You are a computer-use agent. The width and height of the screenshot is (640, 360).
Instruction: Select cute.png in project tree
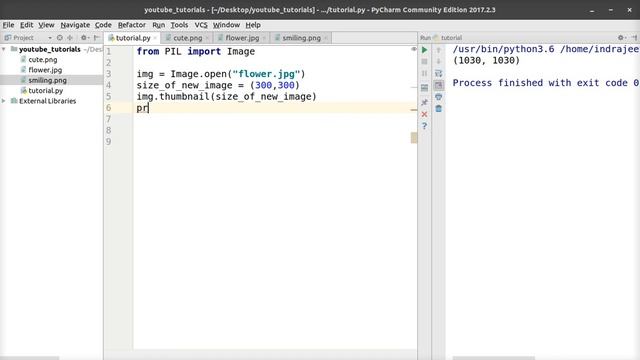tap(42, 60)
